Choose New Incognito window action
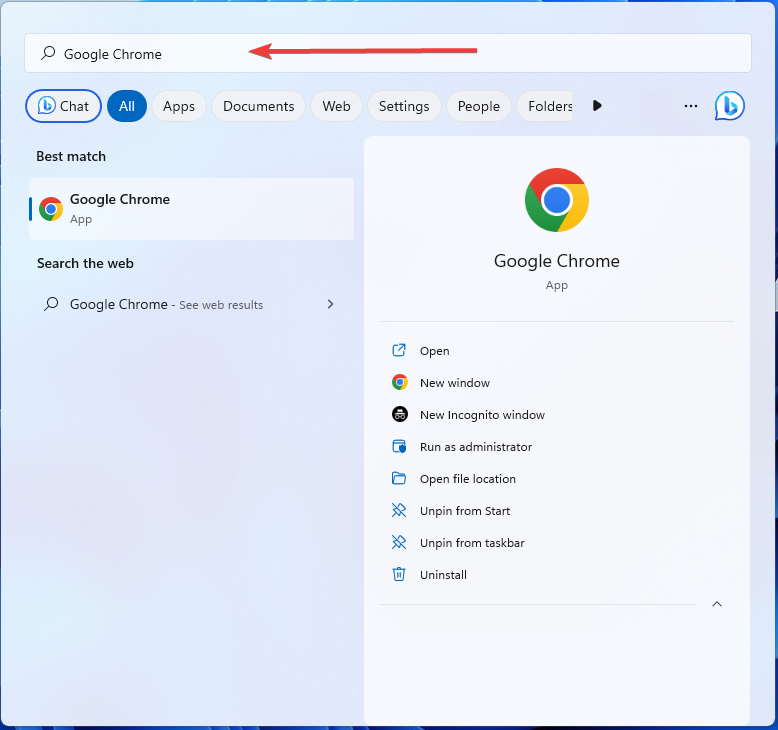The width and height of the screenshot is (778, 730). click(x=482, y=414)
